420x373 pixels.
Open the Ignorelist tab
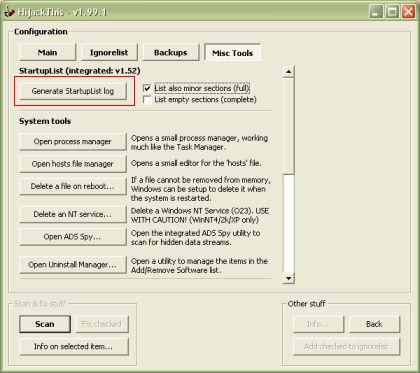tap(109, 53)
